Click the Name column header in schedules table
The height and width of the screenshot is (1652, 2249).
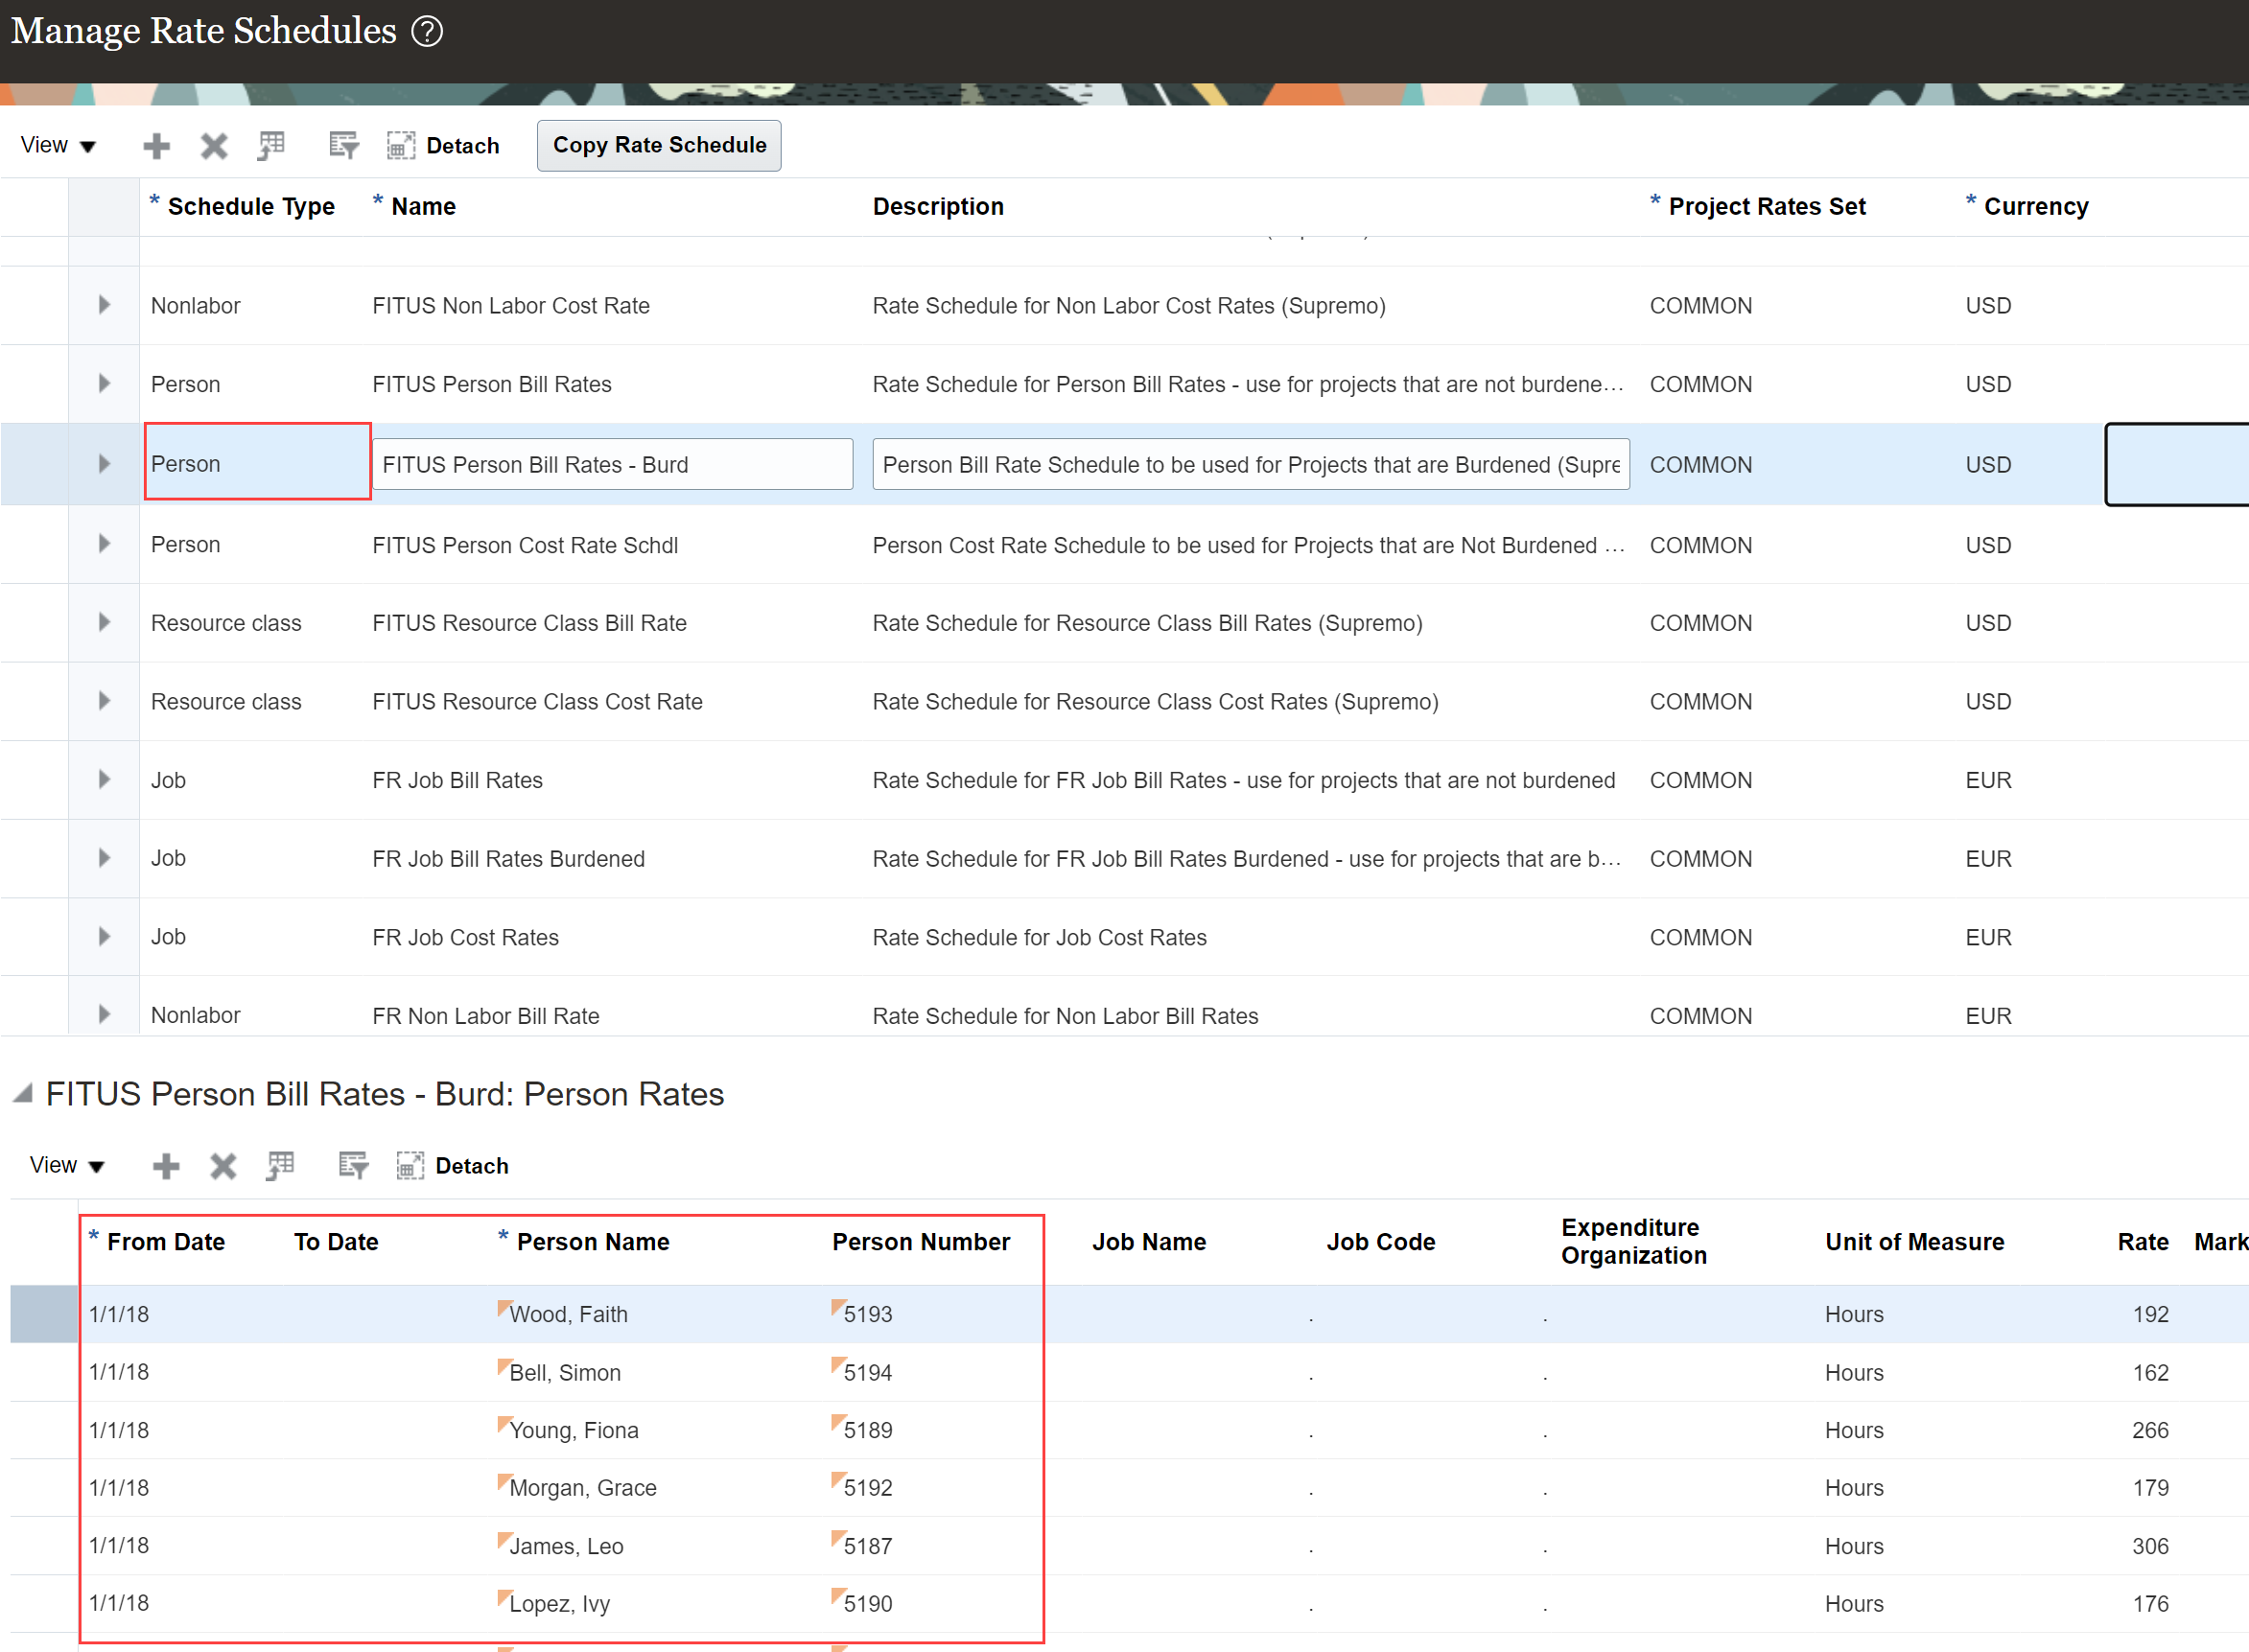click(423, 207)
